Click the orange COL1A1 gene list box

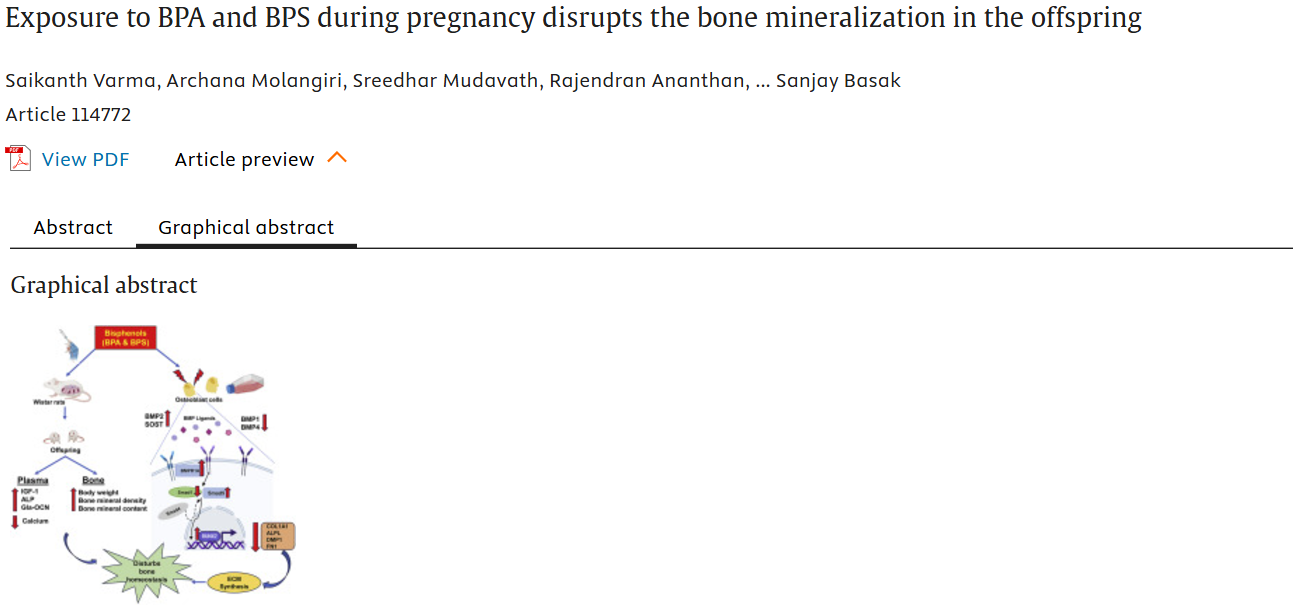pos(277,536)
